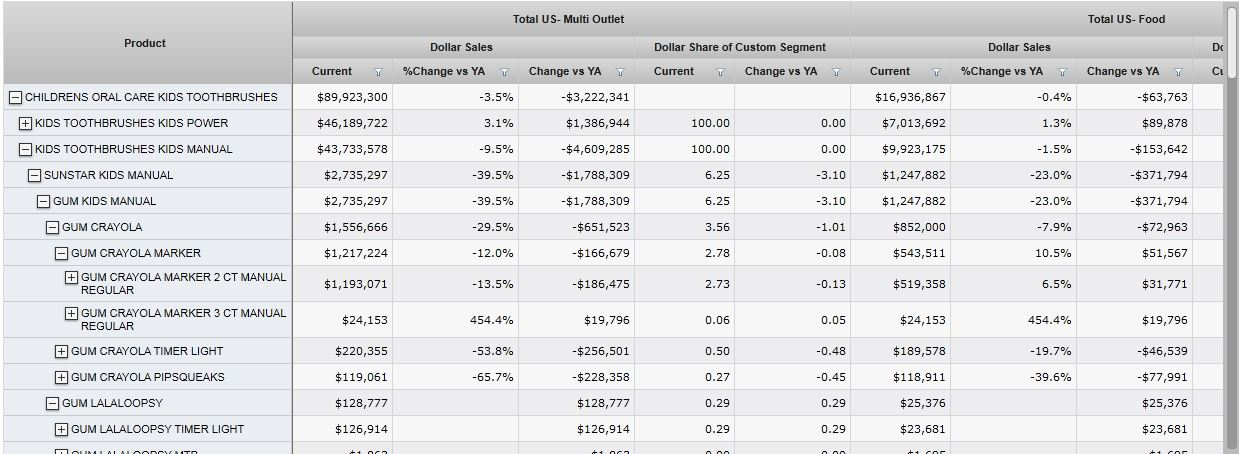
Task: Click filter icon on Food Current column
Action: click(936, 72)
